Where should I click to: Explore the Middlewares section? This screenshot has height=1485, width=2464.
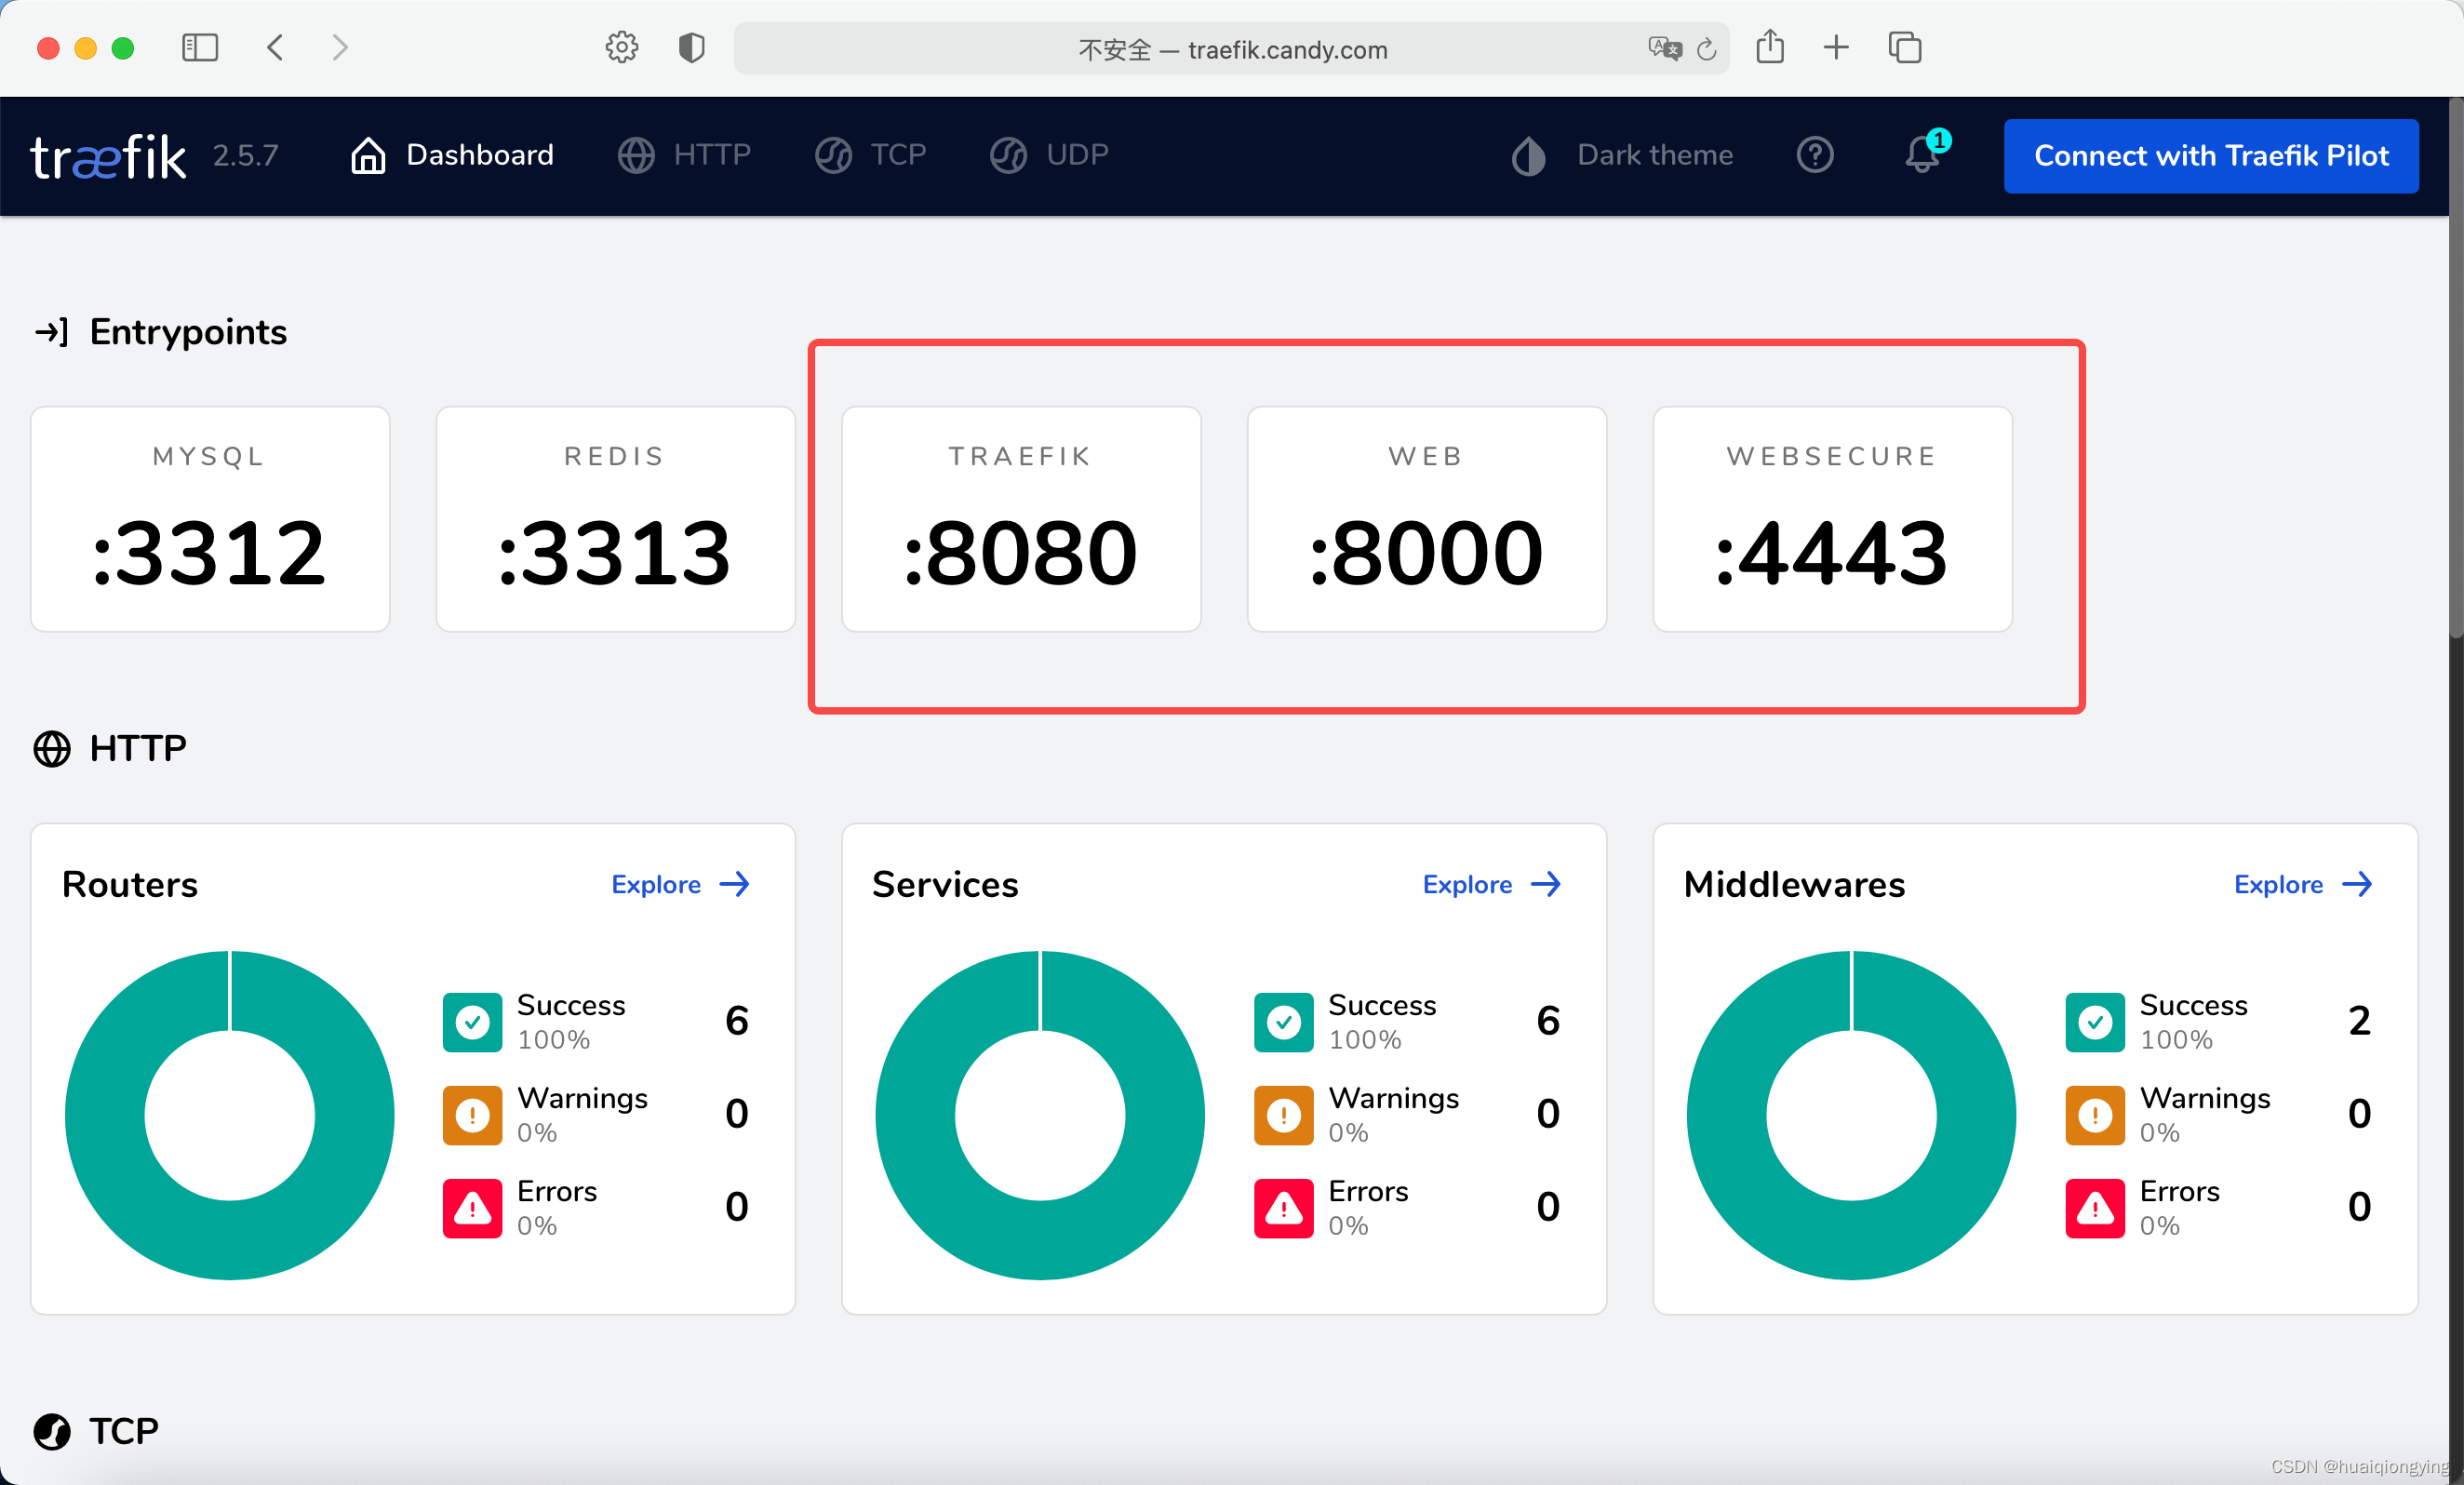point(2303,884)
